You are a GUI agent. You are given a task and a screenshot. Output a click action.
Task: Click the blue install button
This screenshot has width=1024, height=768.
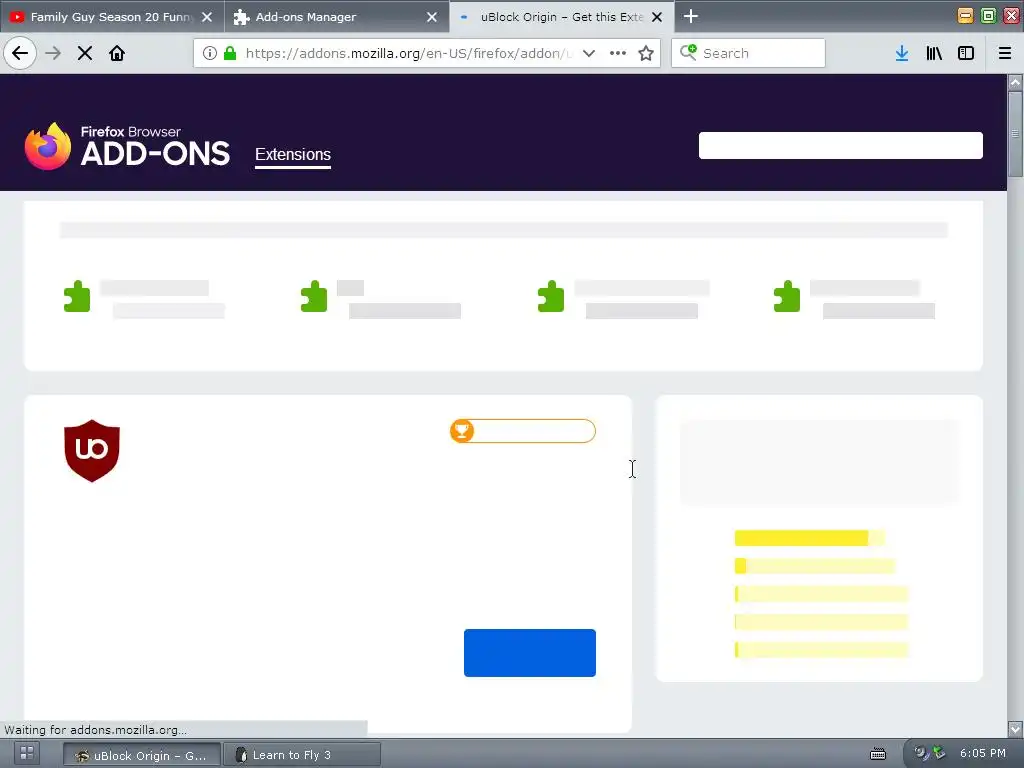[x=530, y=653]
